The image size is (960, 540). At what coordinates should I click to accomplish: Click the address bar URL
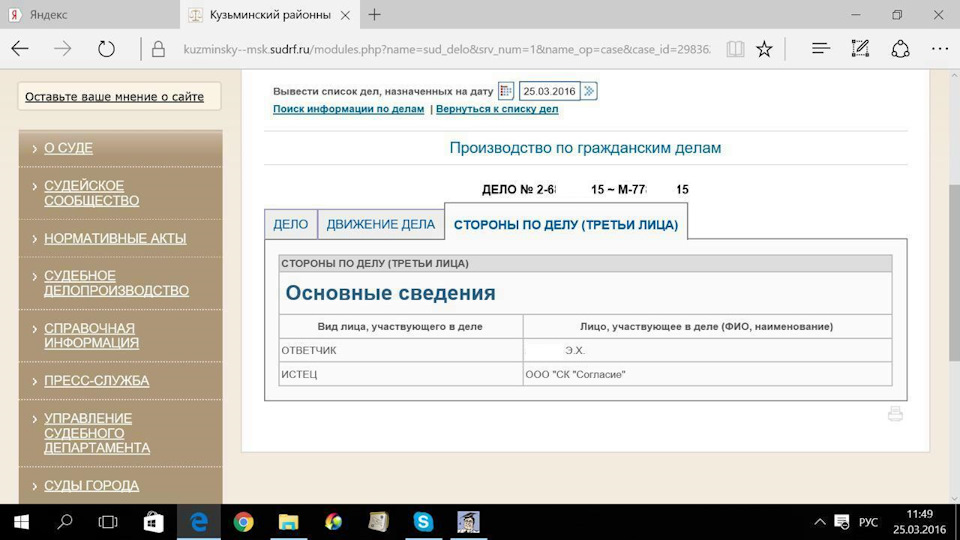click(447, 49)
